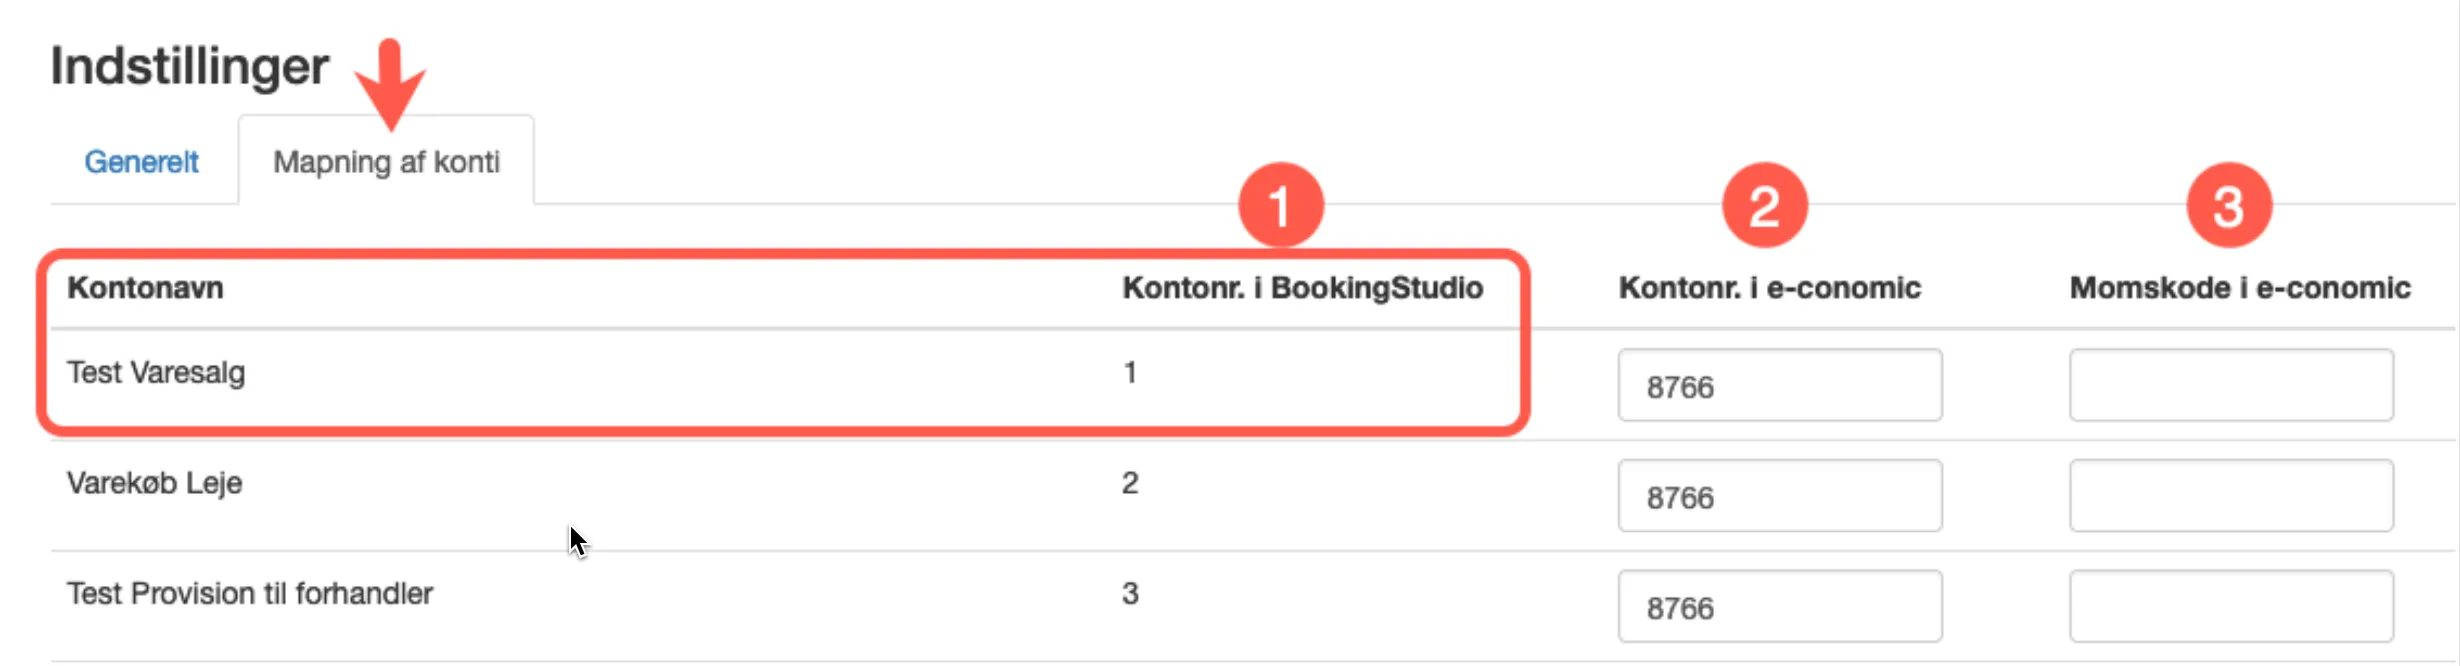
Task: Click the Momskode i e-conomic column header
Action: click(2239, 288)
